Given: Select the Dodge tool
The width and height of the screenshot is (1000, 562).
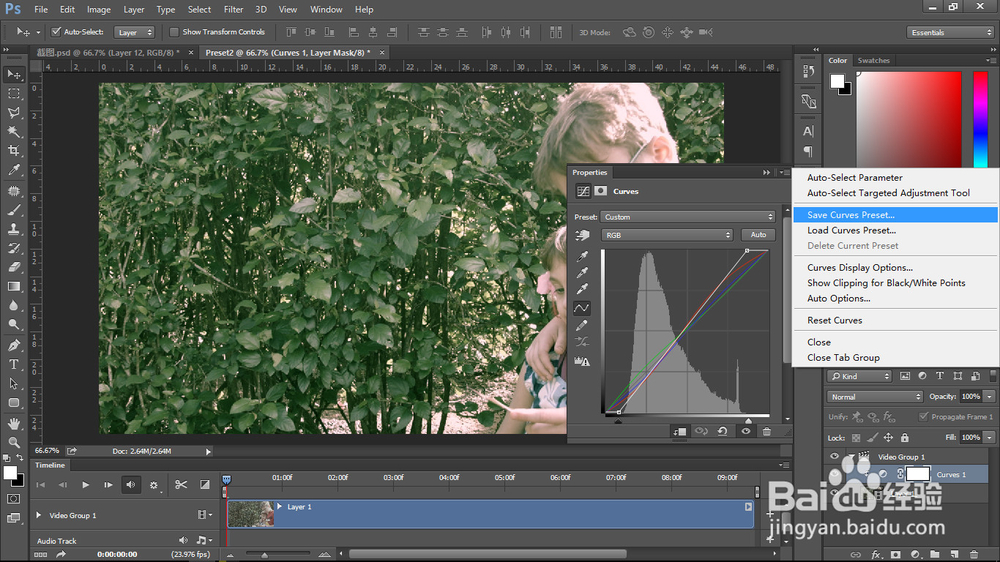Looking at the screenshot, I should point(13,325).
